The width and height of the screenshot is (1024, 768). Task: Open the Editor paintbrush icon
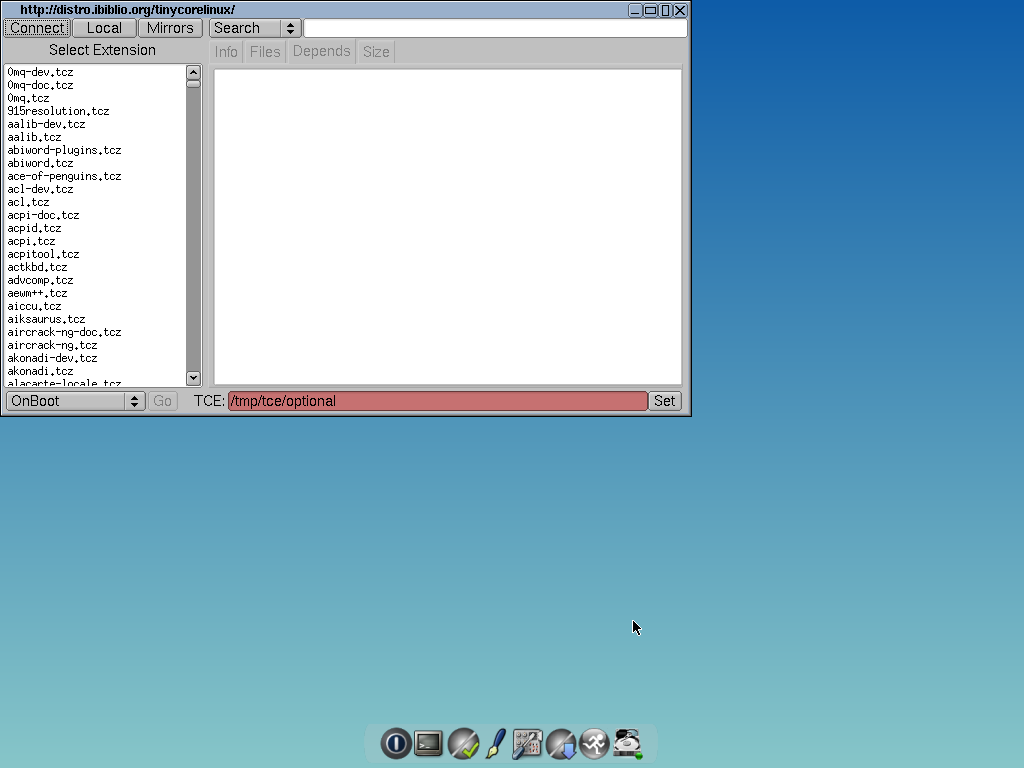point(495,743)
